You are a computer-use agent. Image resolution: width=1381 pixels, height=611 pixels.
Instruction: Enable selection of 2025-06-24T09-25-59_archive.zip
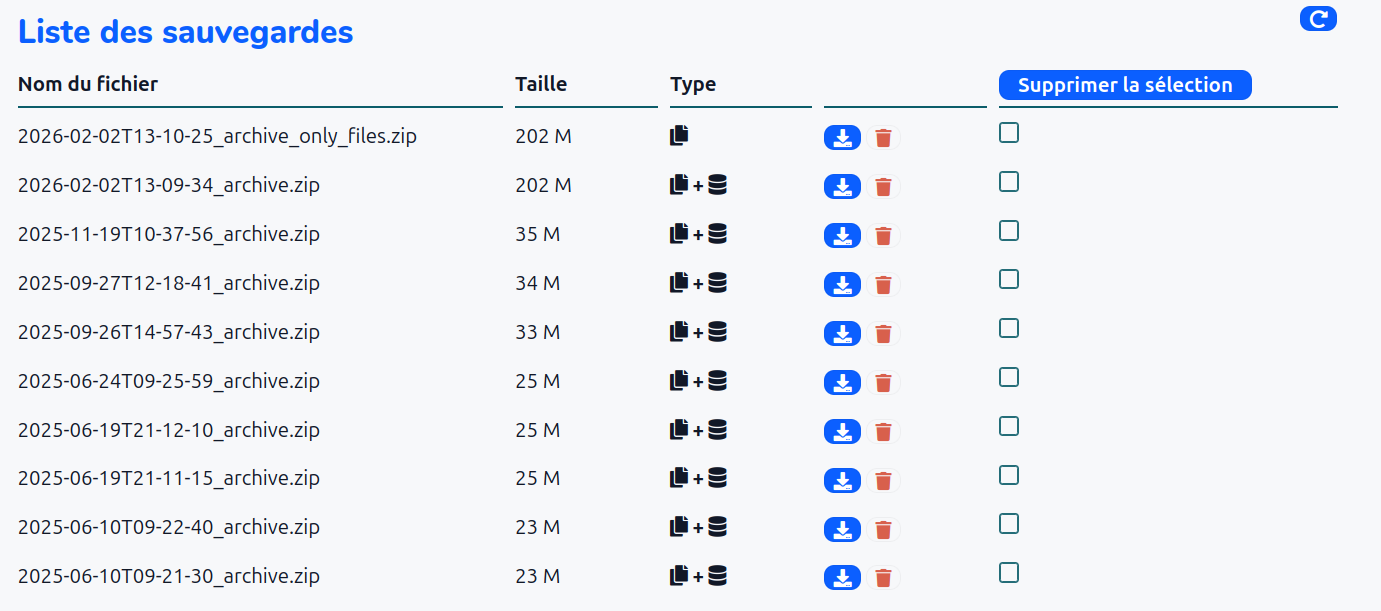point(1009,378)
